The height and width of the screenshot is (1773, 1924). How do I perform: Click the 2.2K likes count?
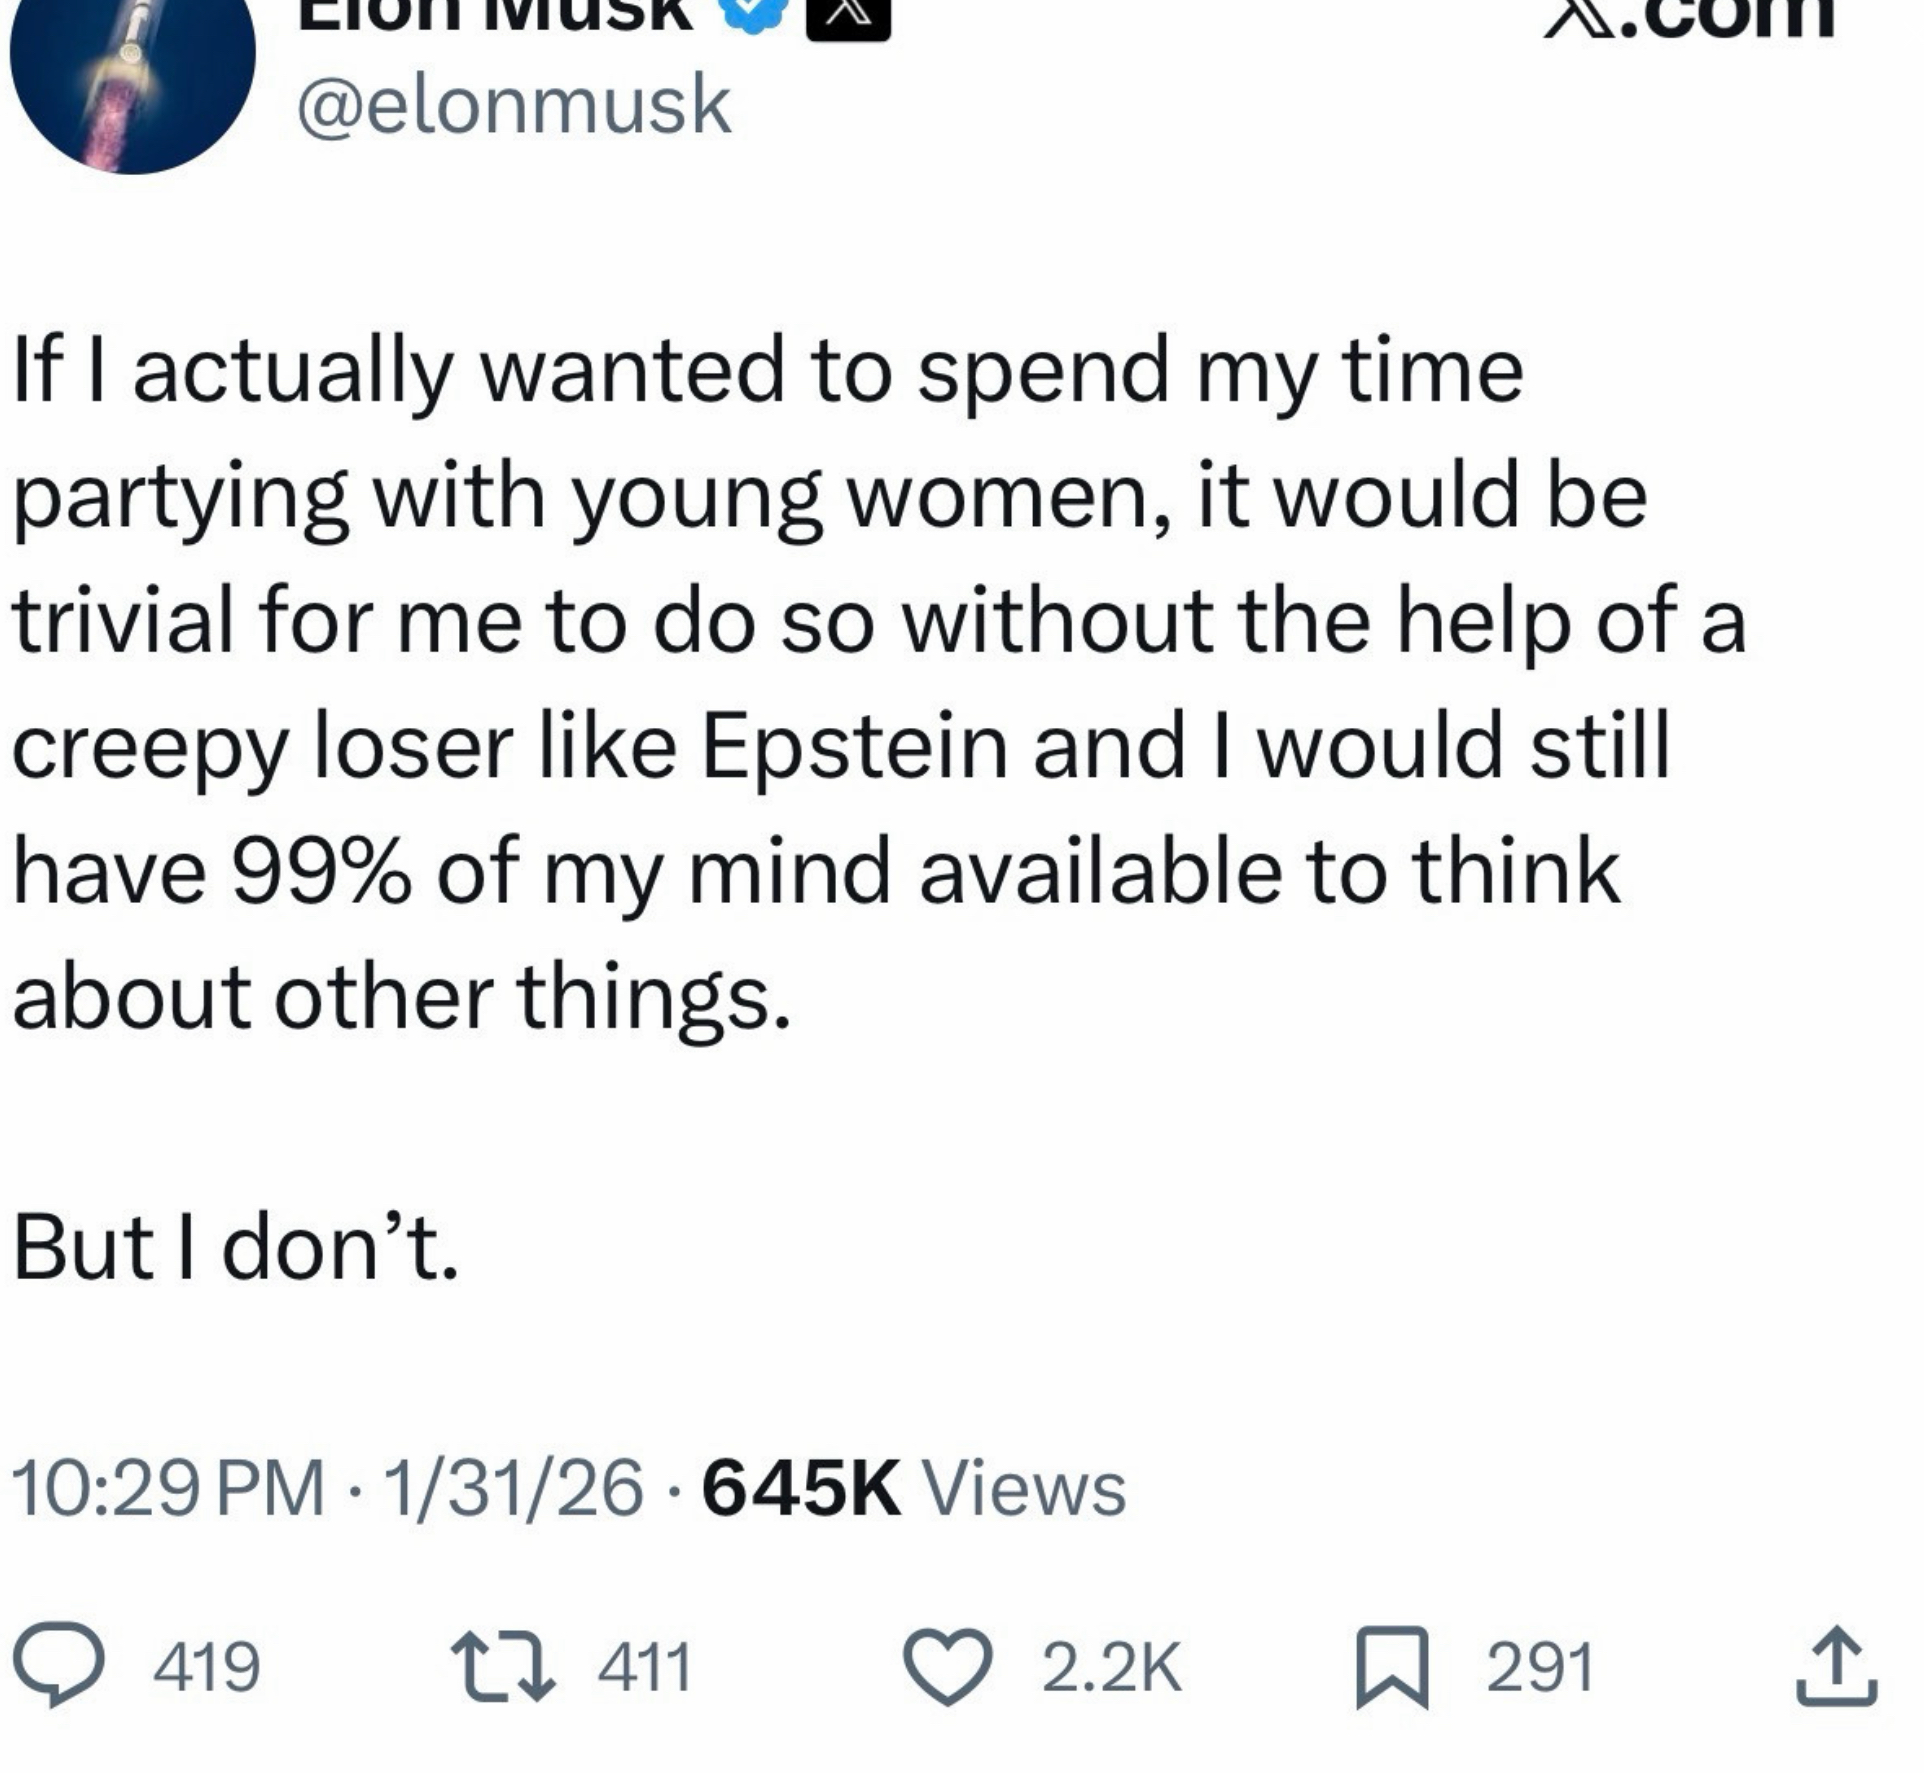click(x=1111, y=1667)
